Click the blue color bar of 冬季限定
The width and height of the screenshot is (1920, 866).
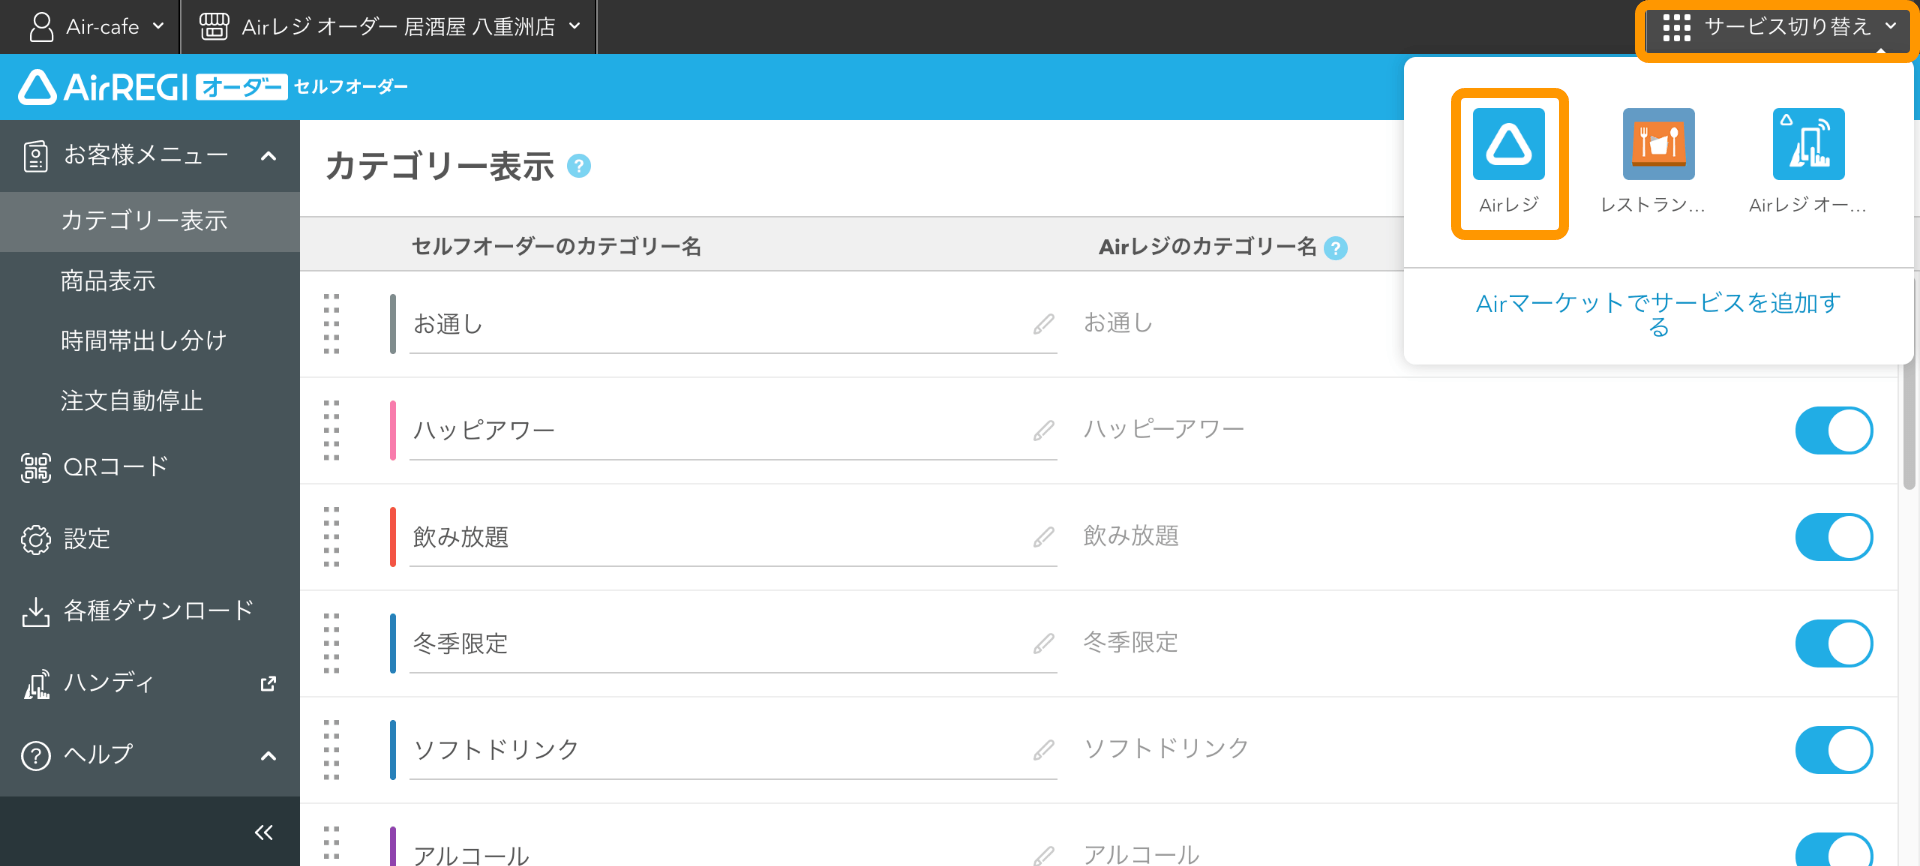tap(393, 643)
